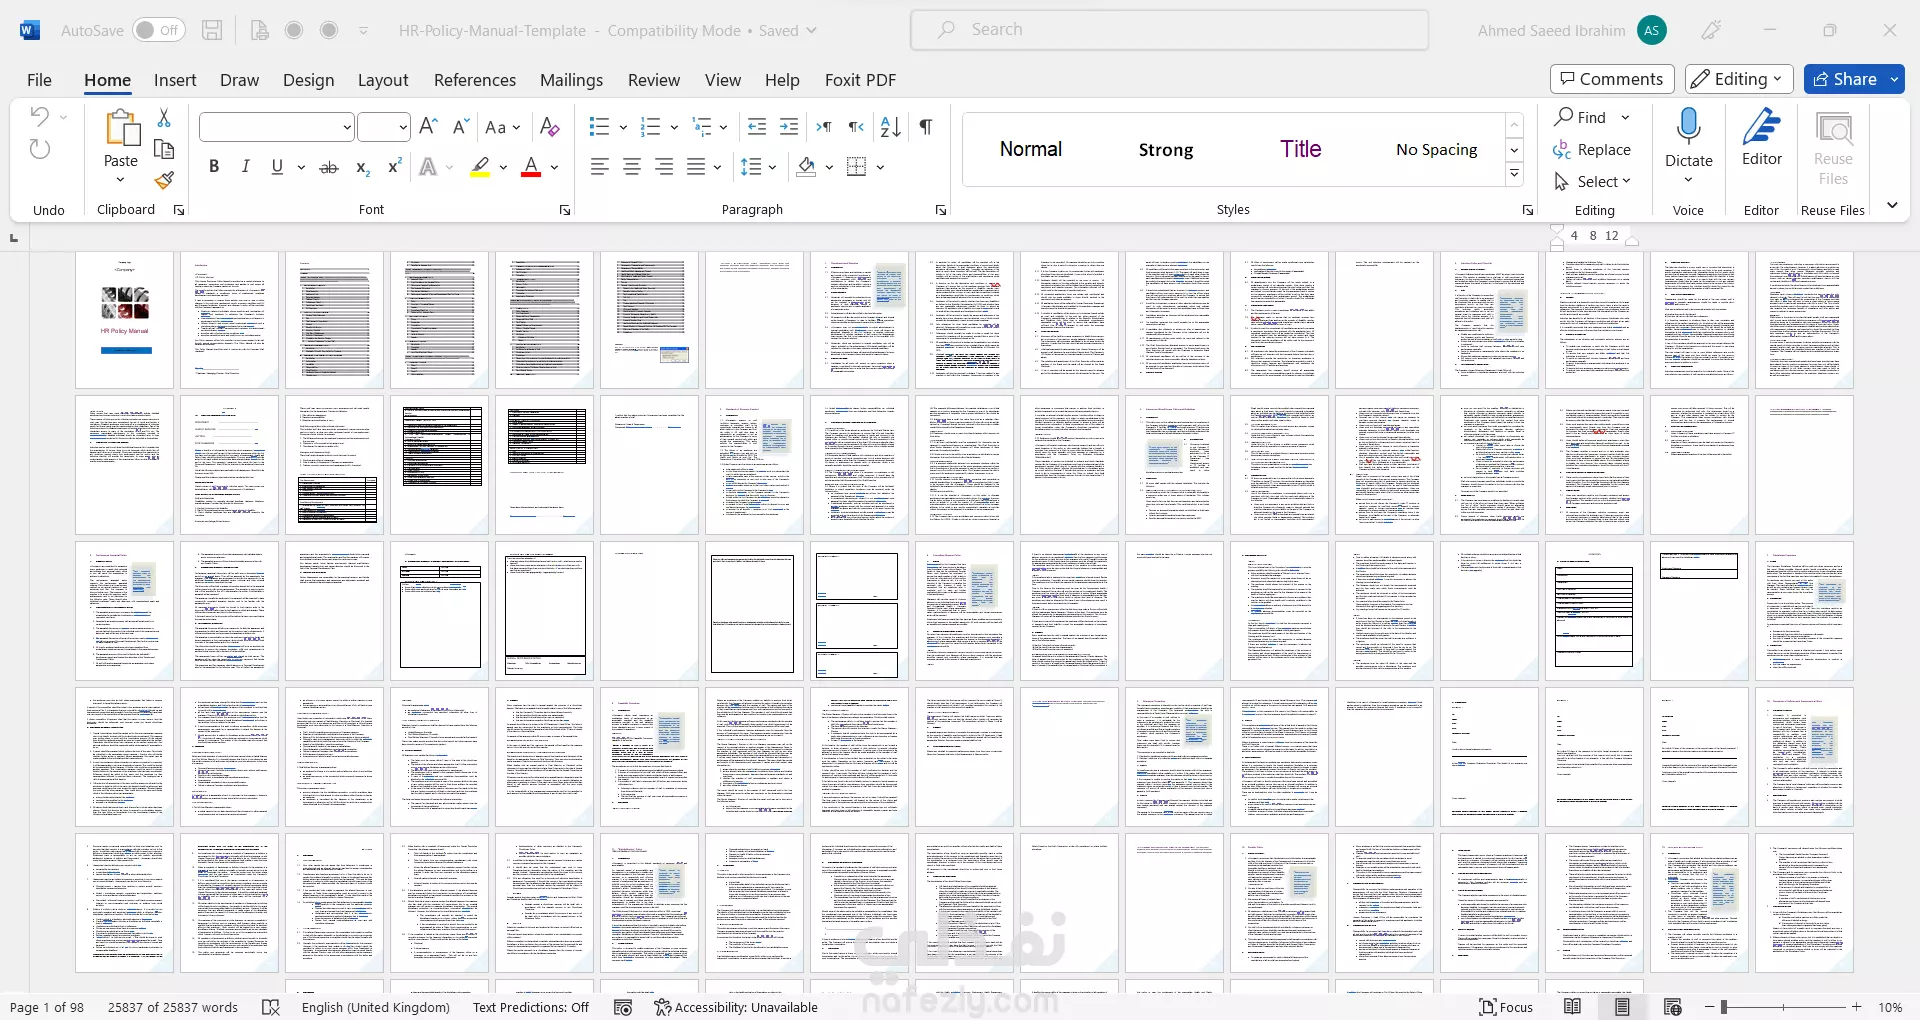The width and height of the screenshot is (1920, 1020).
Task: Toggle Print Layout view in status bar
Action: pos(1622,1007)
